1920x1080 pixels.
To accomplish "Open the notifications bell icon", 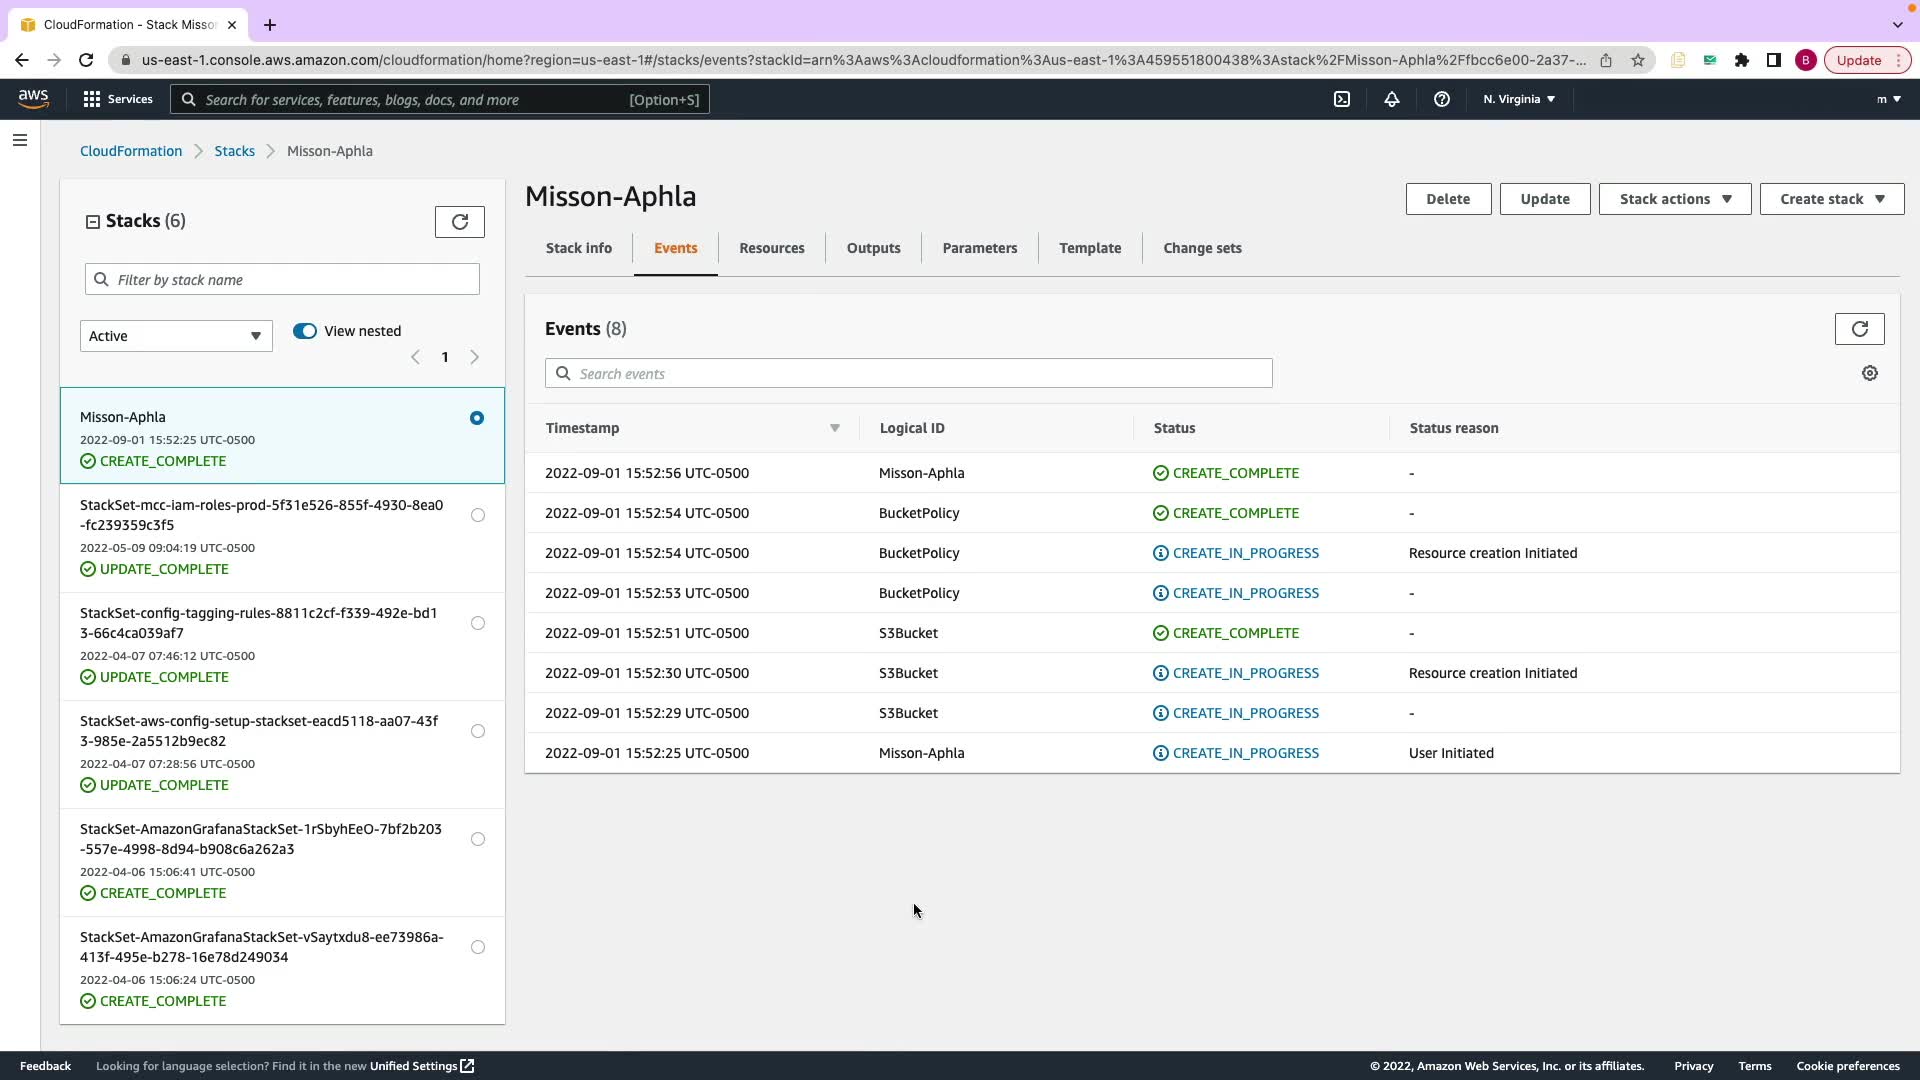I will click(x=1391, y=99).
